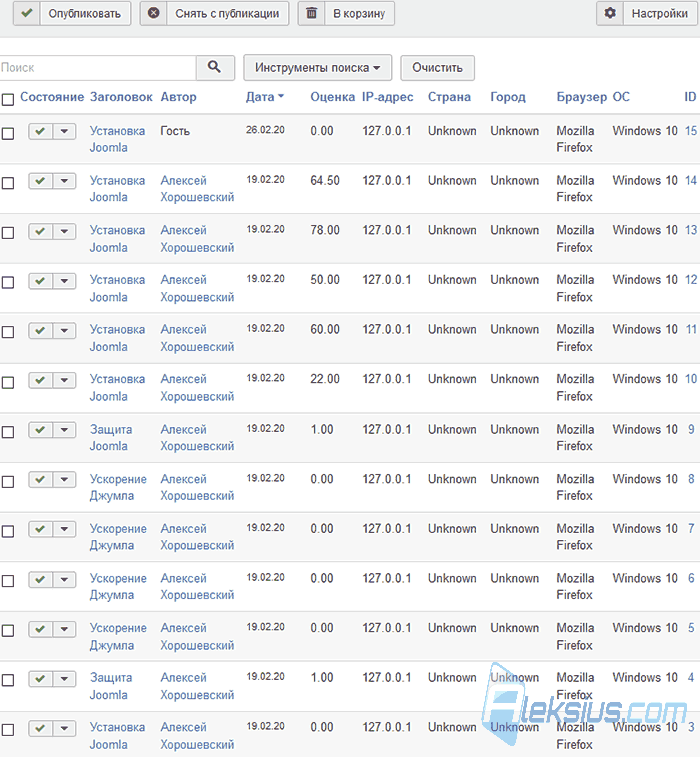The width and height of the screenshot is (700, 757).
Task: Toggle publish state of row ID 8
Action: (41, 479)
